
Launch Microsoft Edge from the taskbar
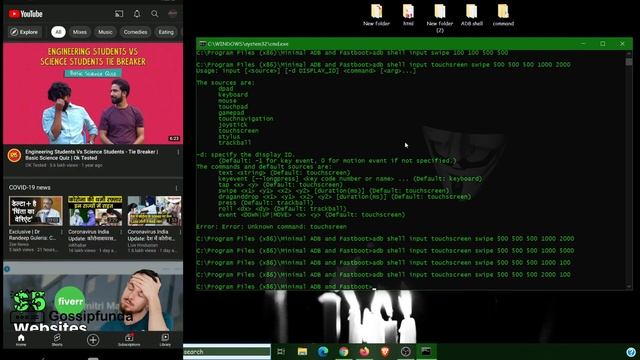click(x=323, y=351)
